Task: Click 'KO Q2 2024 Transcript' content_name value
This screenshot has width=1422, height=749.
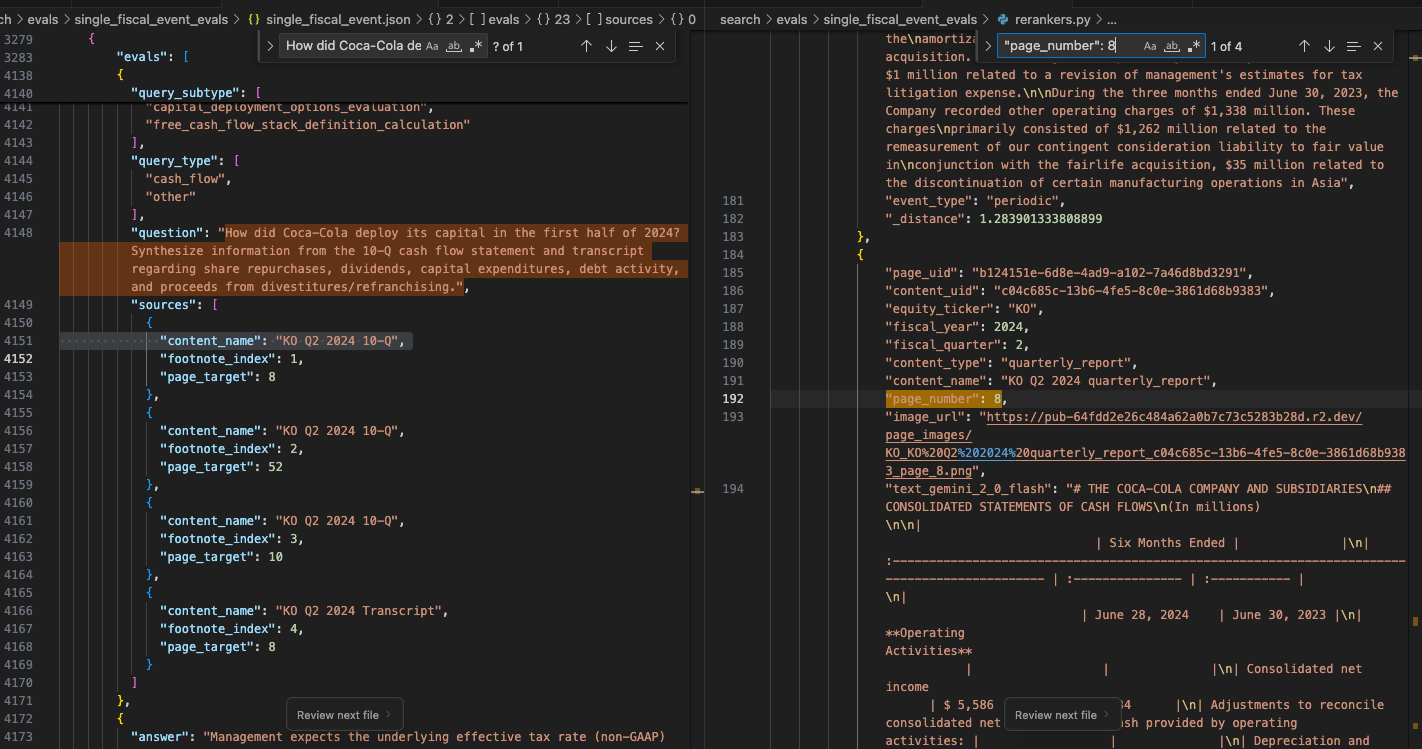Action: click(361, 611)
